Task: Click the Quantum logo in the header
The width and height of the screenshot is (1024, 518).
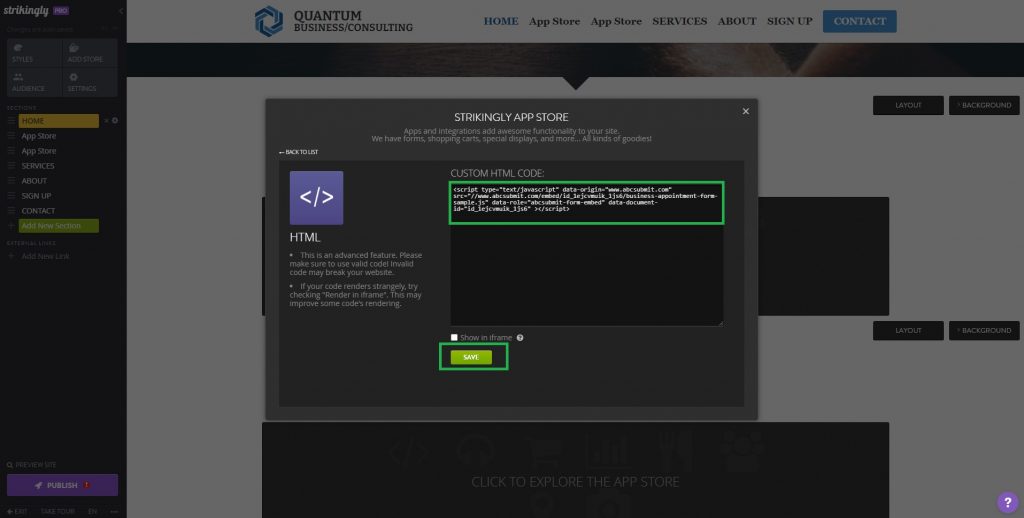Action: point(269,21)
